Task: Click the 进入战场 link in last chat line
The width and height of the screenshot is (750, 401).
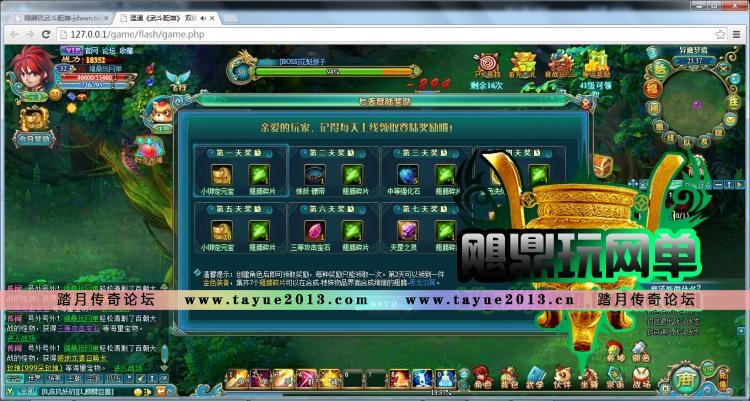Action: pyautogui.click(x=128, y=368)
